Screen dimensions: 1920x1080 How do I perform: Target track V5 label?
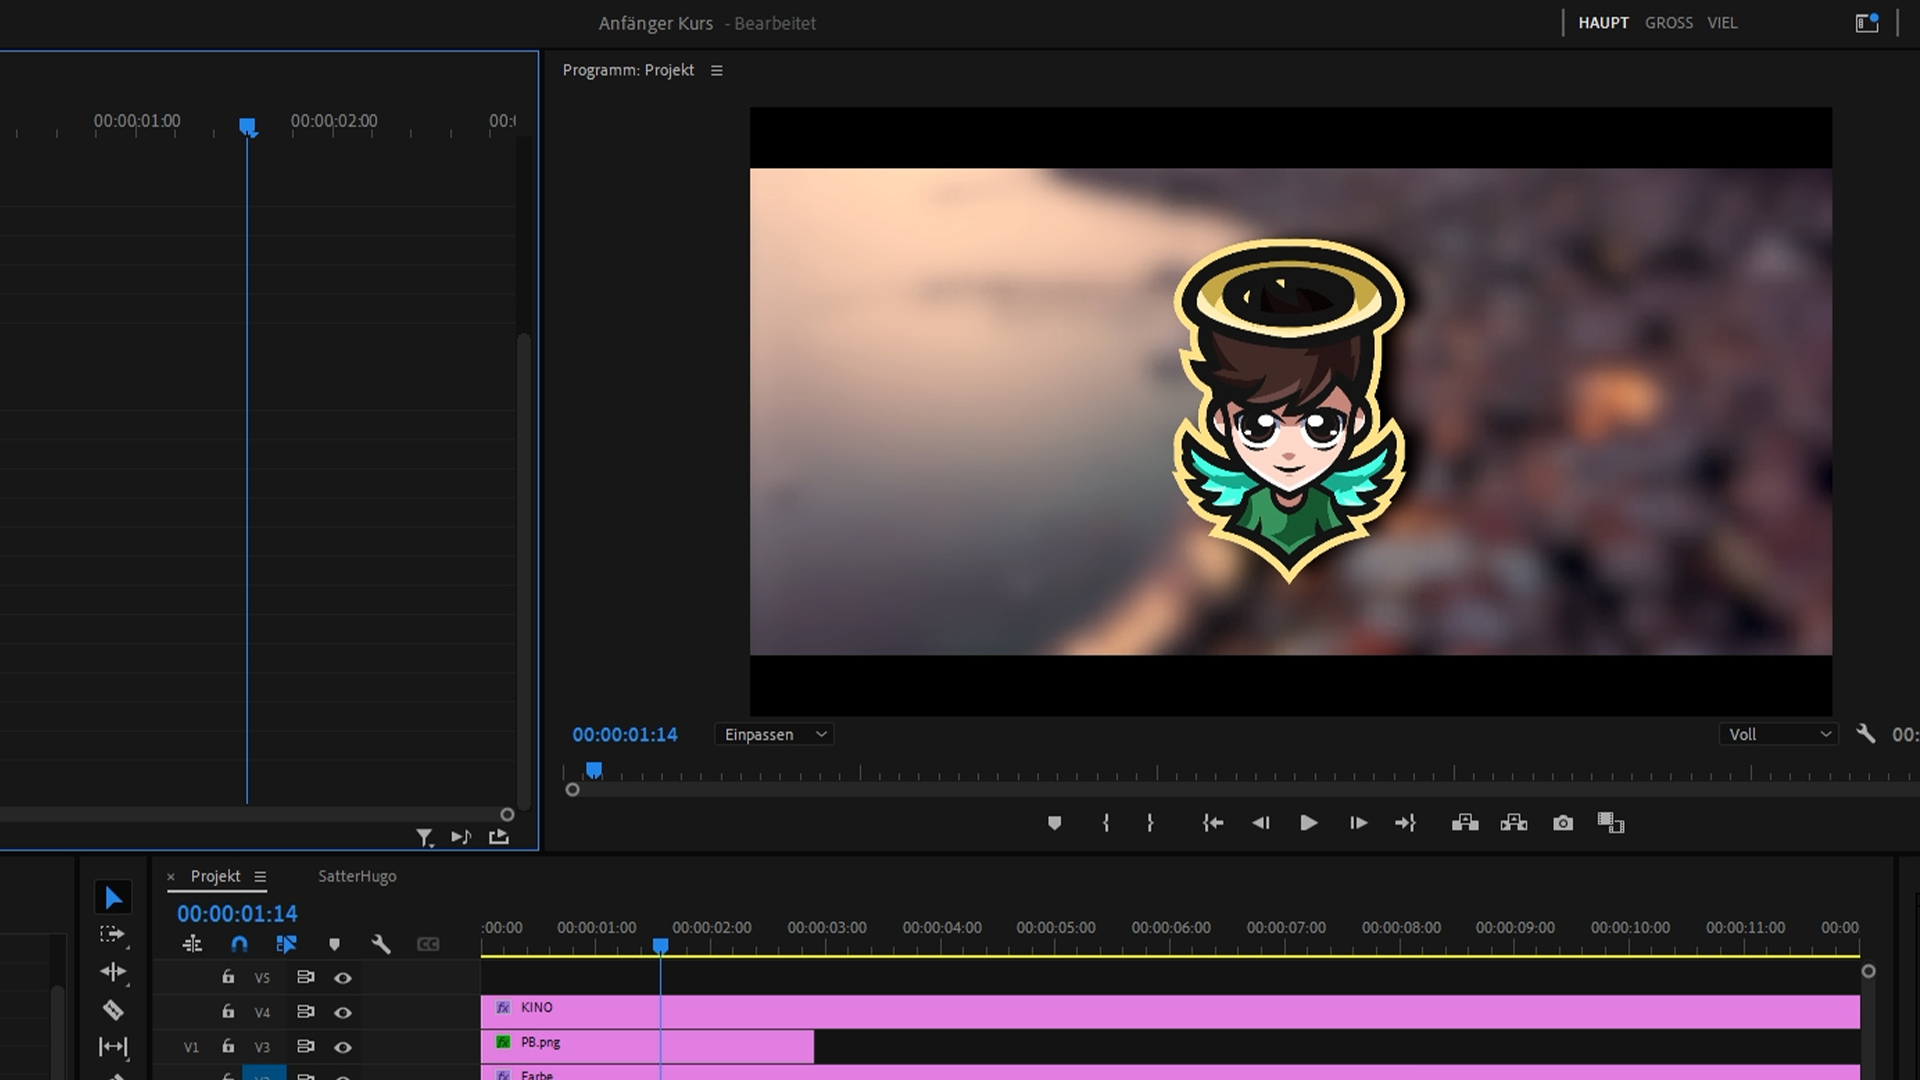coord(262,978)
